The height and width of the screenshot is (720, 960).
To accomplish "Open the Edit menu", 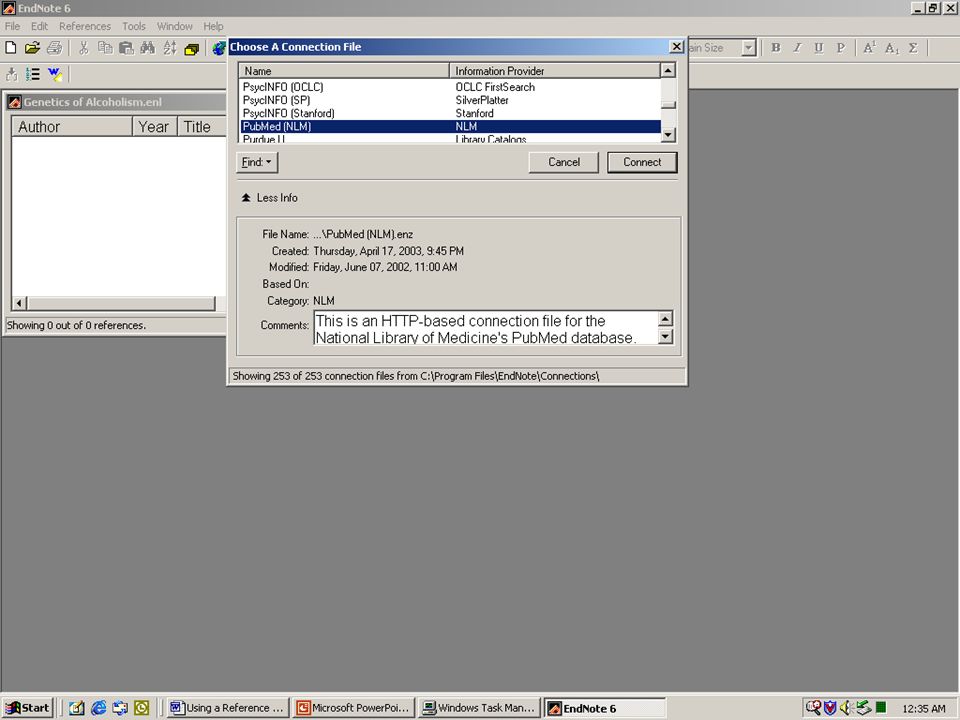I will click(x=39, y=26).
